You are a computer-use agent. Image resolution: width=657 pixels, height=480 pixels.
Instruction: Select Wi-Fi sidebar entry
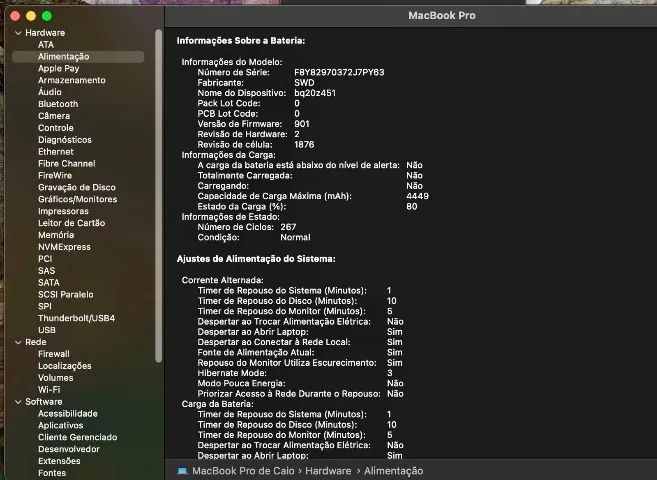click(x=49, y=390)
